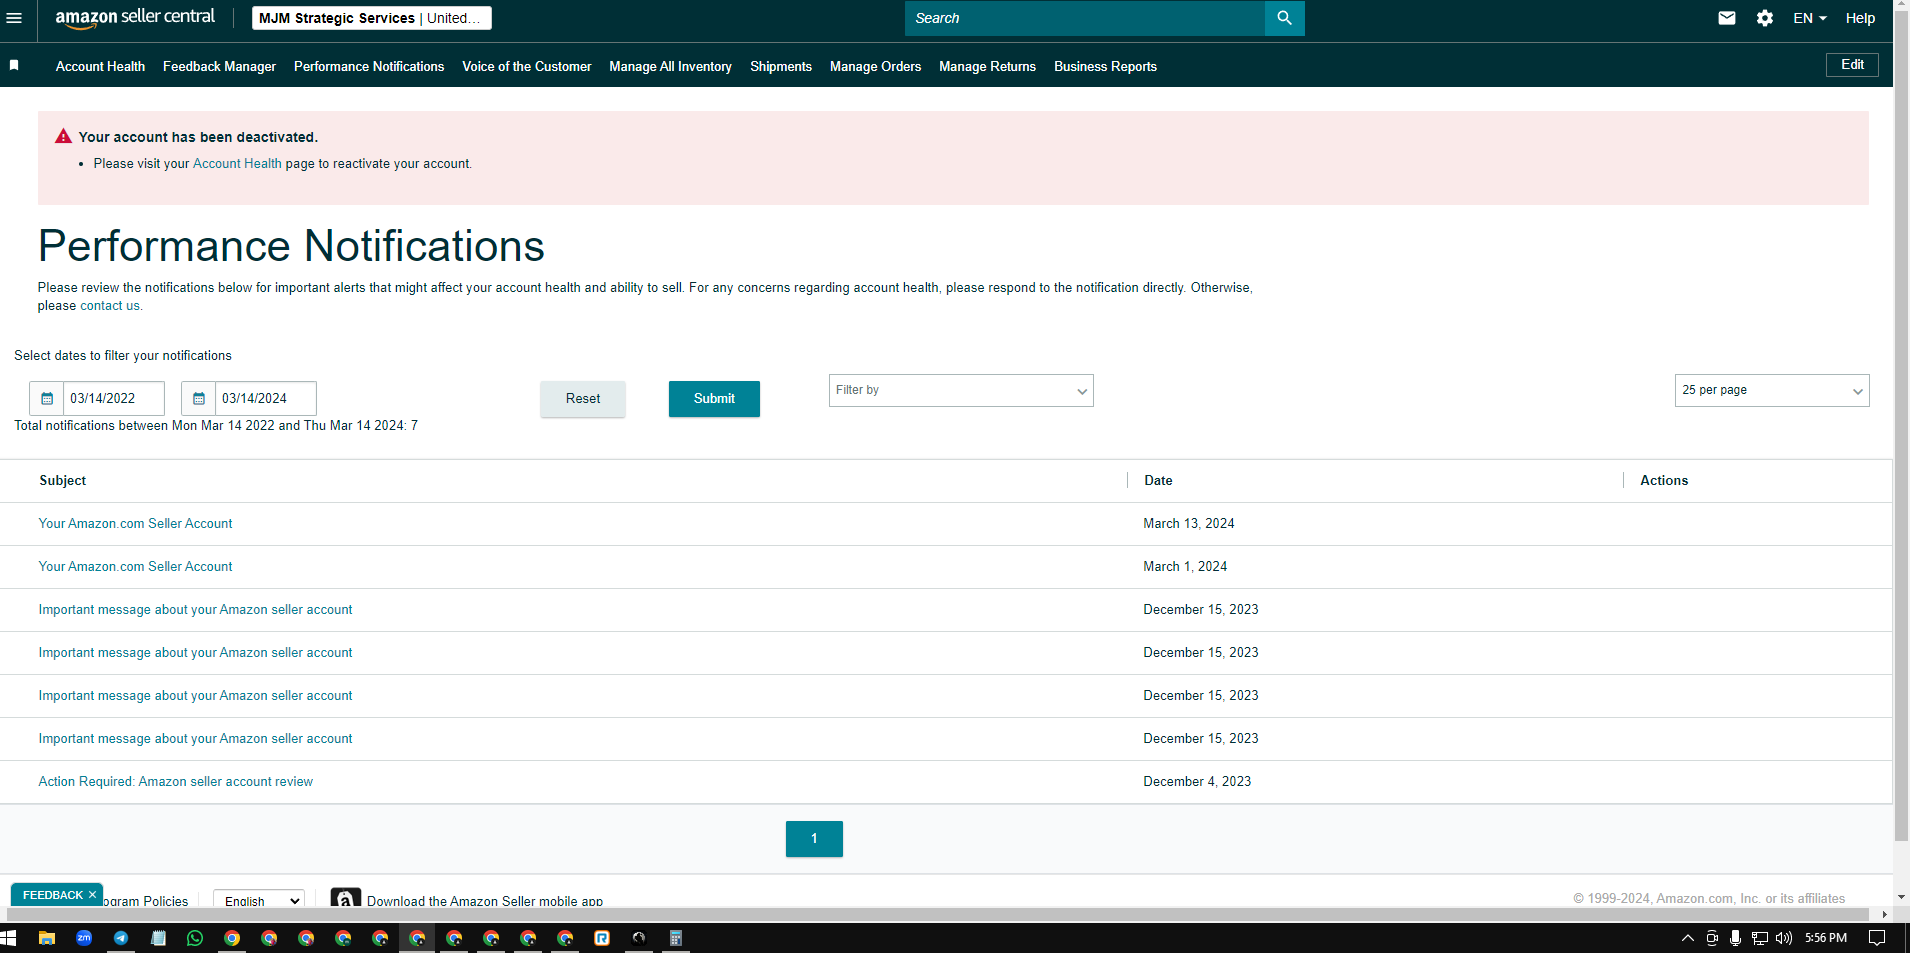This screenshot has height=953, width=1910.
Task: Open the end date calendar picker icon
Action: click(x=199, y=398)
